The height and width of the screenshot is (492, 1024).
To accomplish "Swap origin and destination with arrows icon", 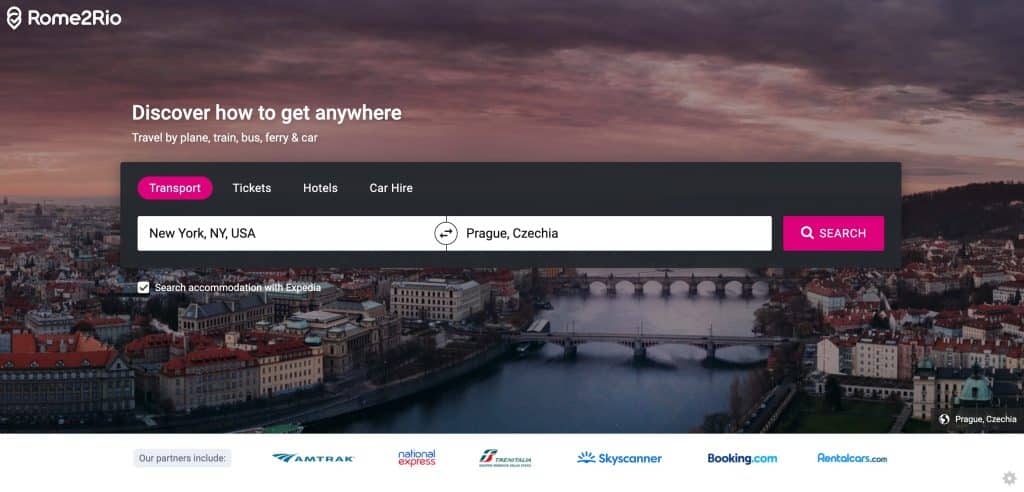I will click(446, 233).
